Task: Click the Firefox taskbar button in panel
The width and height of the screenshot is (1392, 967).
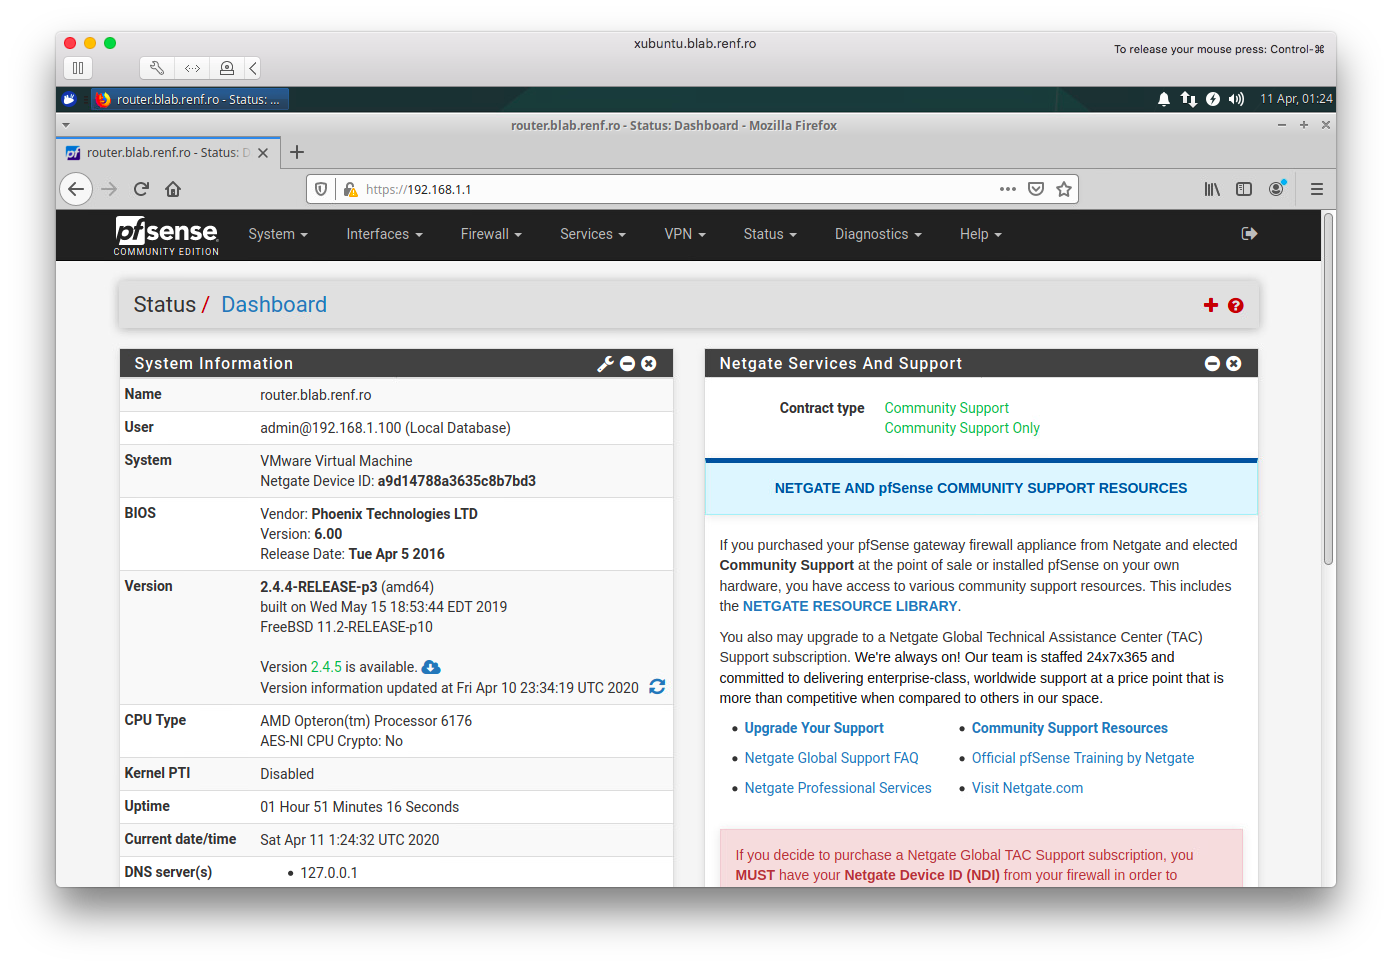Action: pos(190,99)
